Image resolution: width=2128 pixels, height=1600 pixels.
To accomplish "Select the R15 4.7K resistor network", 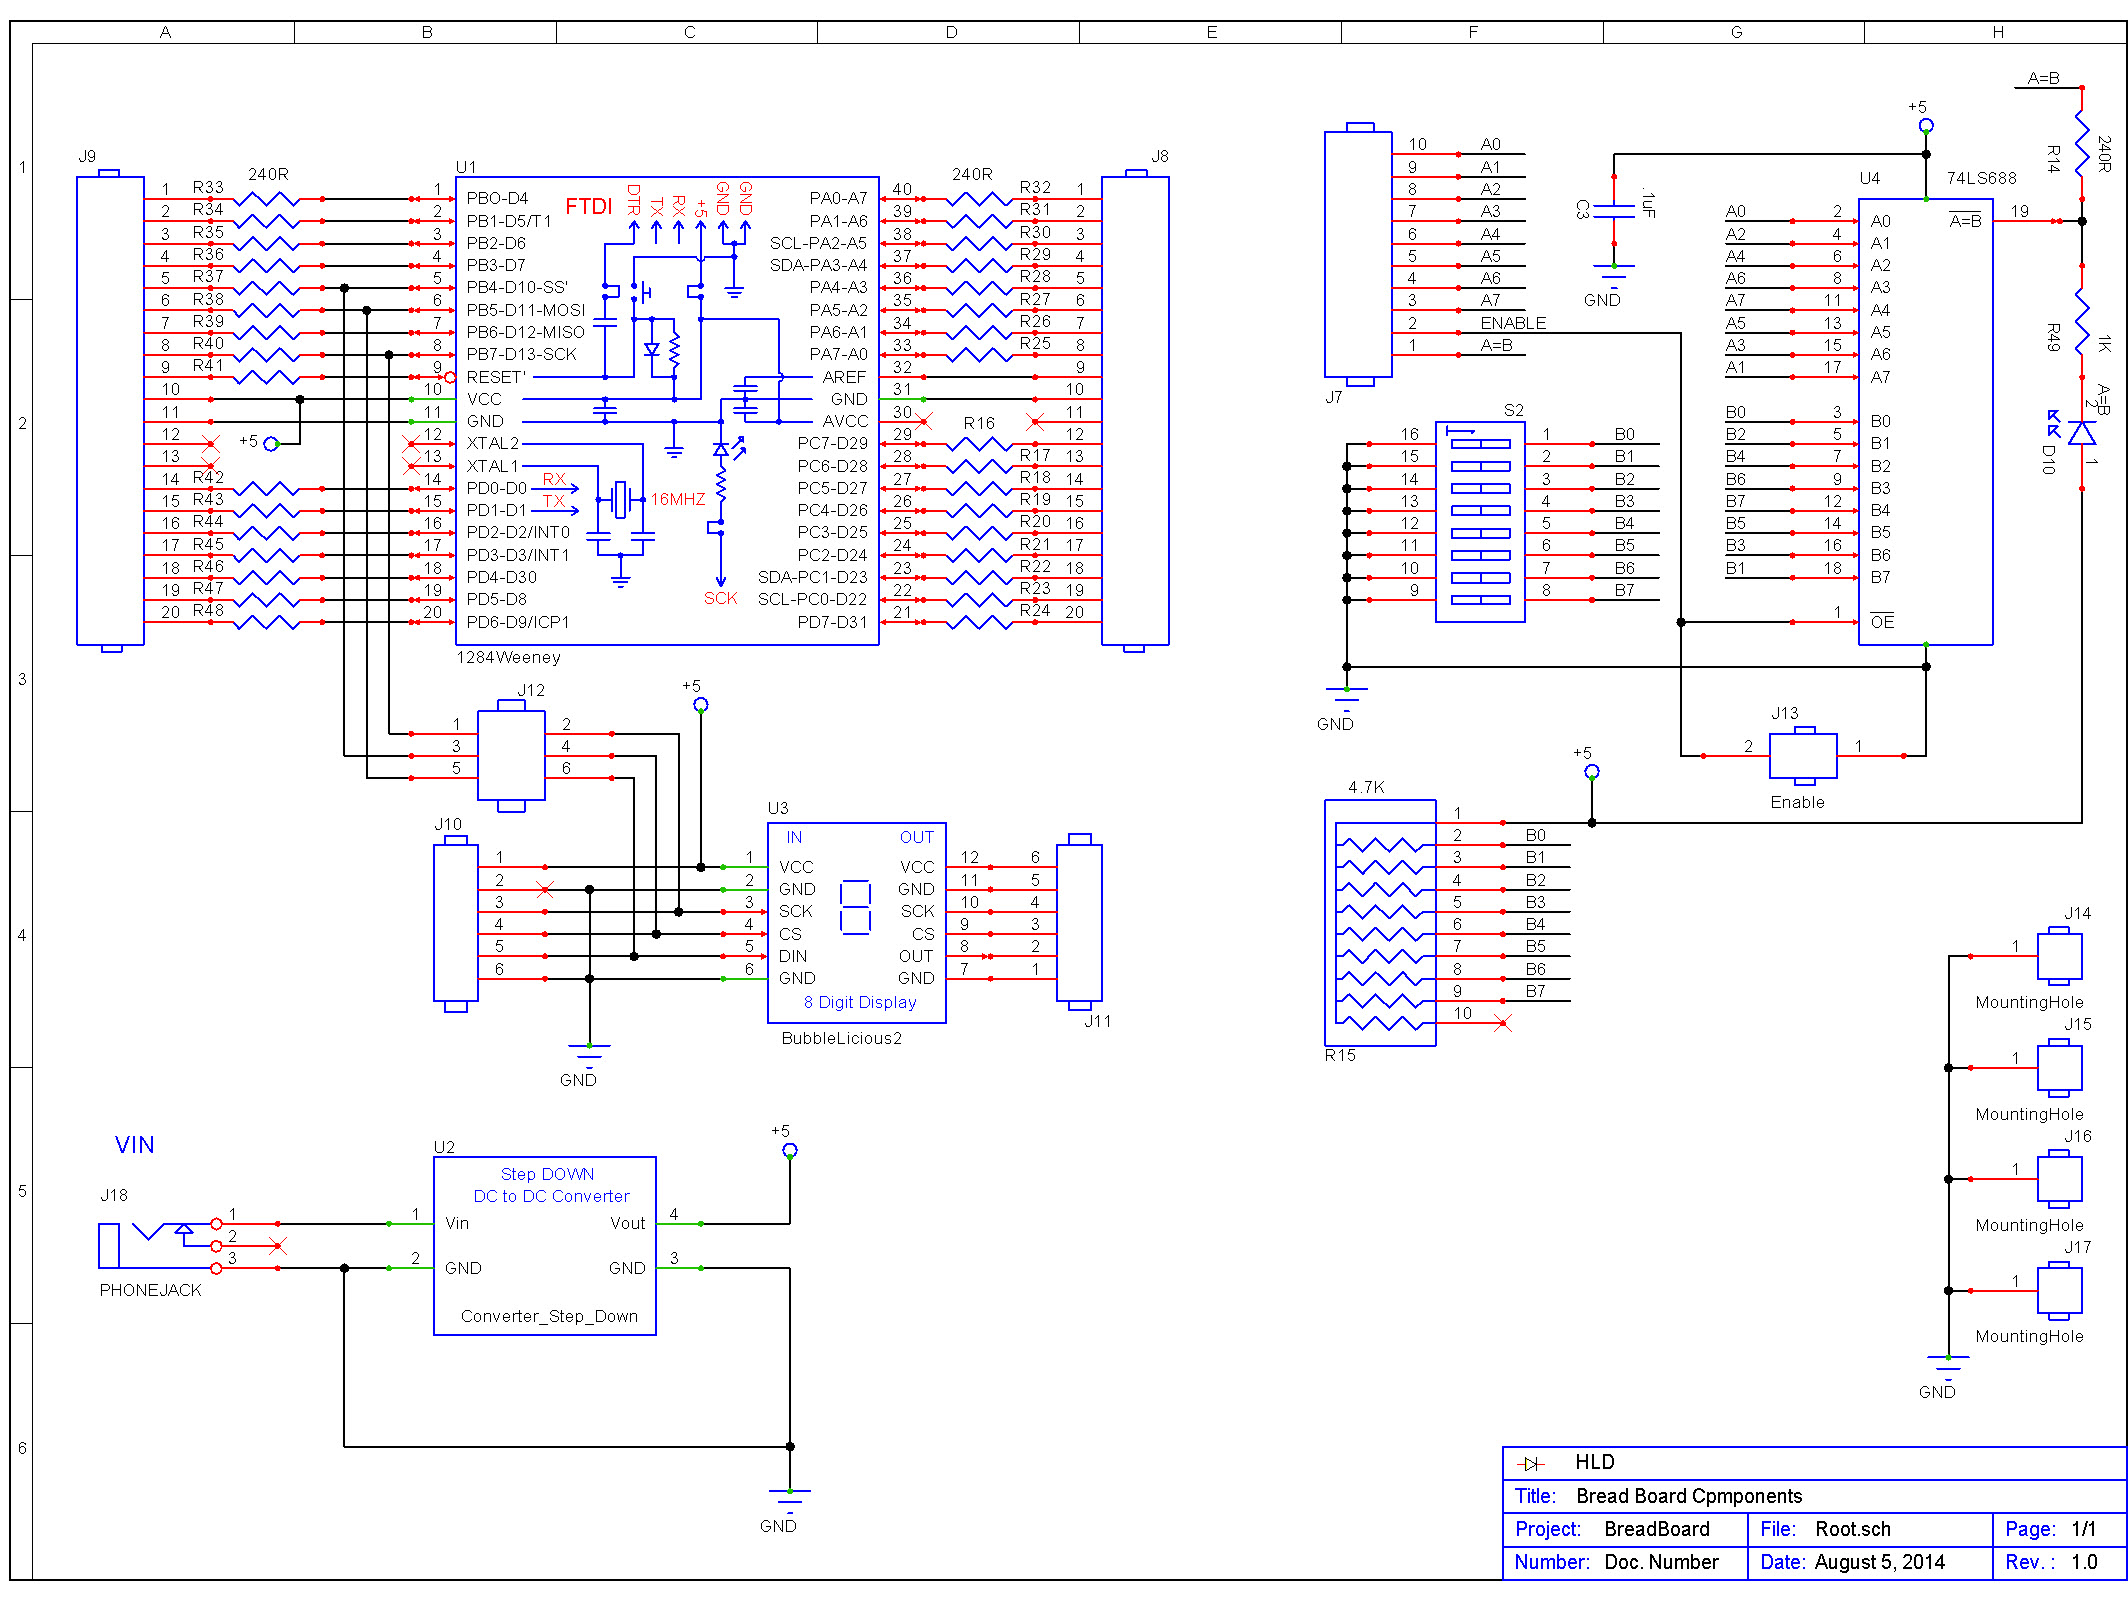I will click(1380, 923).
